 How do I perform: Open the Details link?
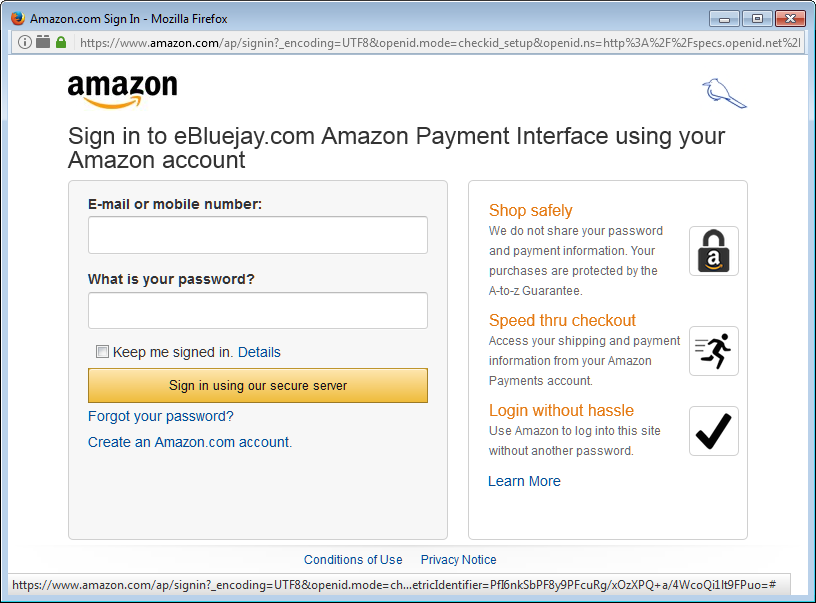tap(259, 352)
